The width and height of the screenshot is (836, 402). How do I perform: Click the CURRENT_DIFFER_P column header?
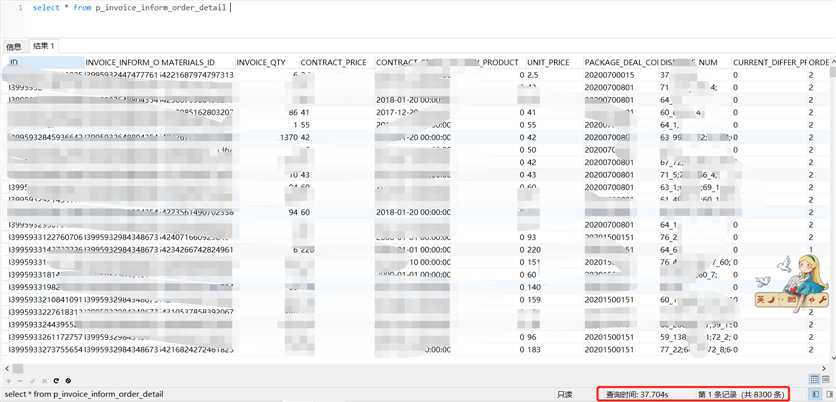click(769, 62)
